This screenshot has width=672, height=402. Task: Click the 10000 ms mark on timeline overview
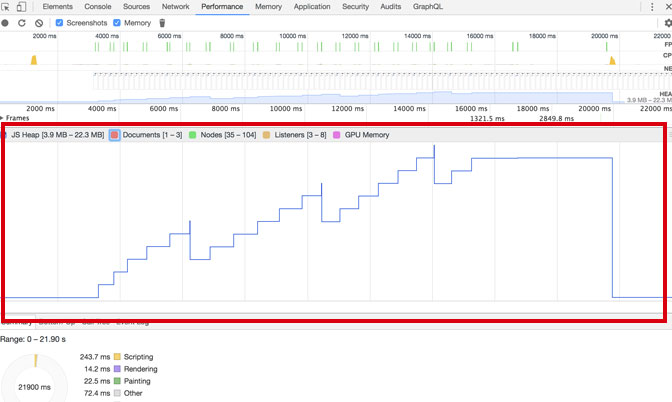(x=292, y=36)
